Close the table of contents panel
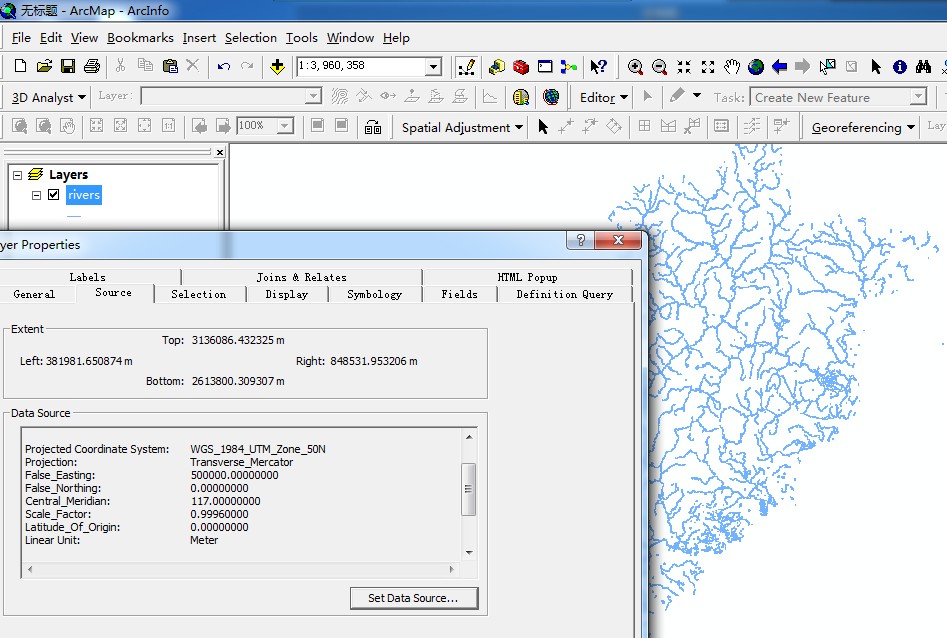The width and height of the screenshot is (947, 638). [220, 152]
